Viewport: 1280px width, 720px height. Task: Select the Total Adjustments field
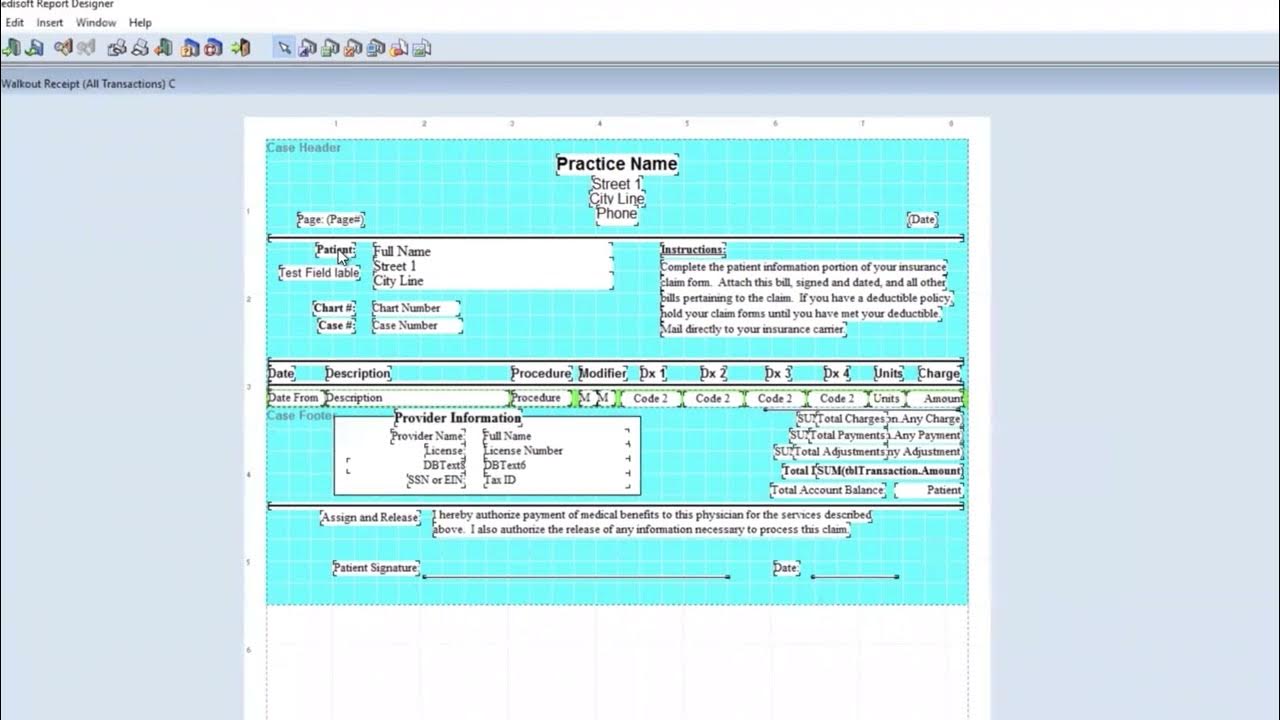pyautogui.click(x=841, y=452)
